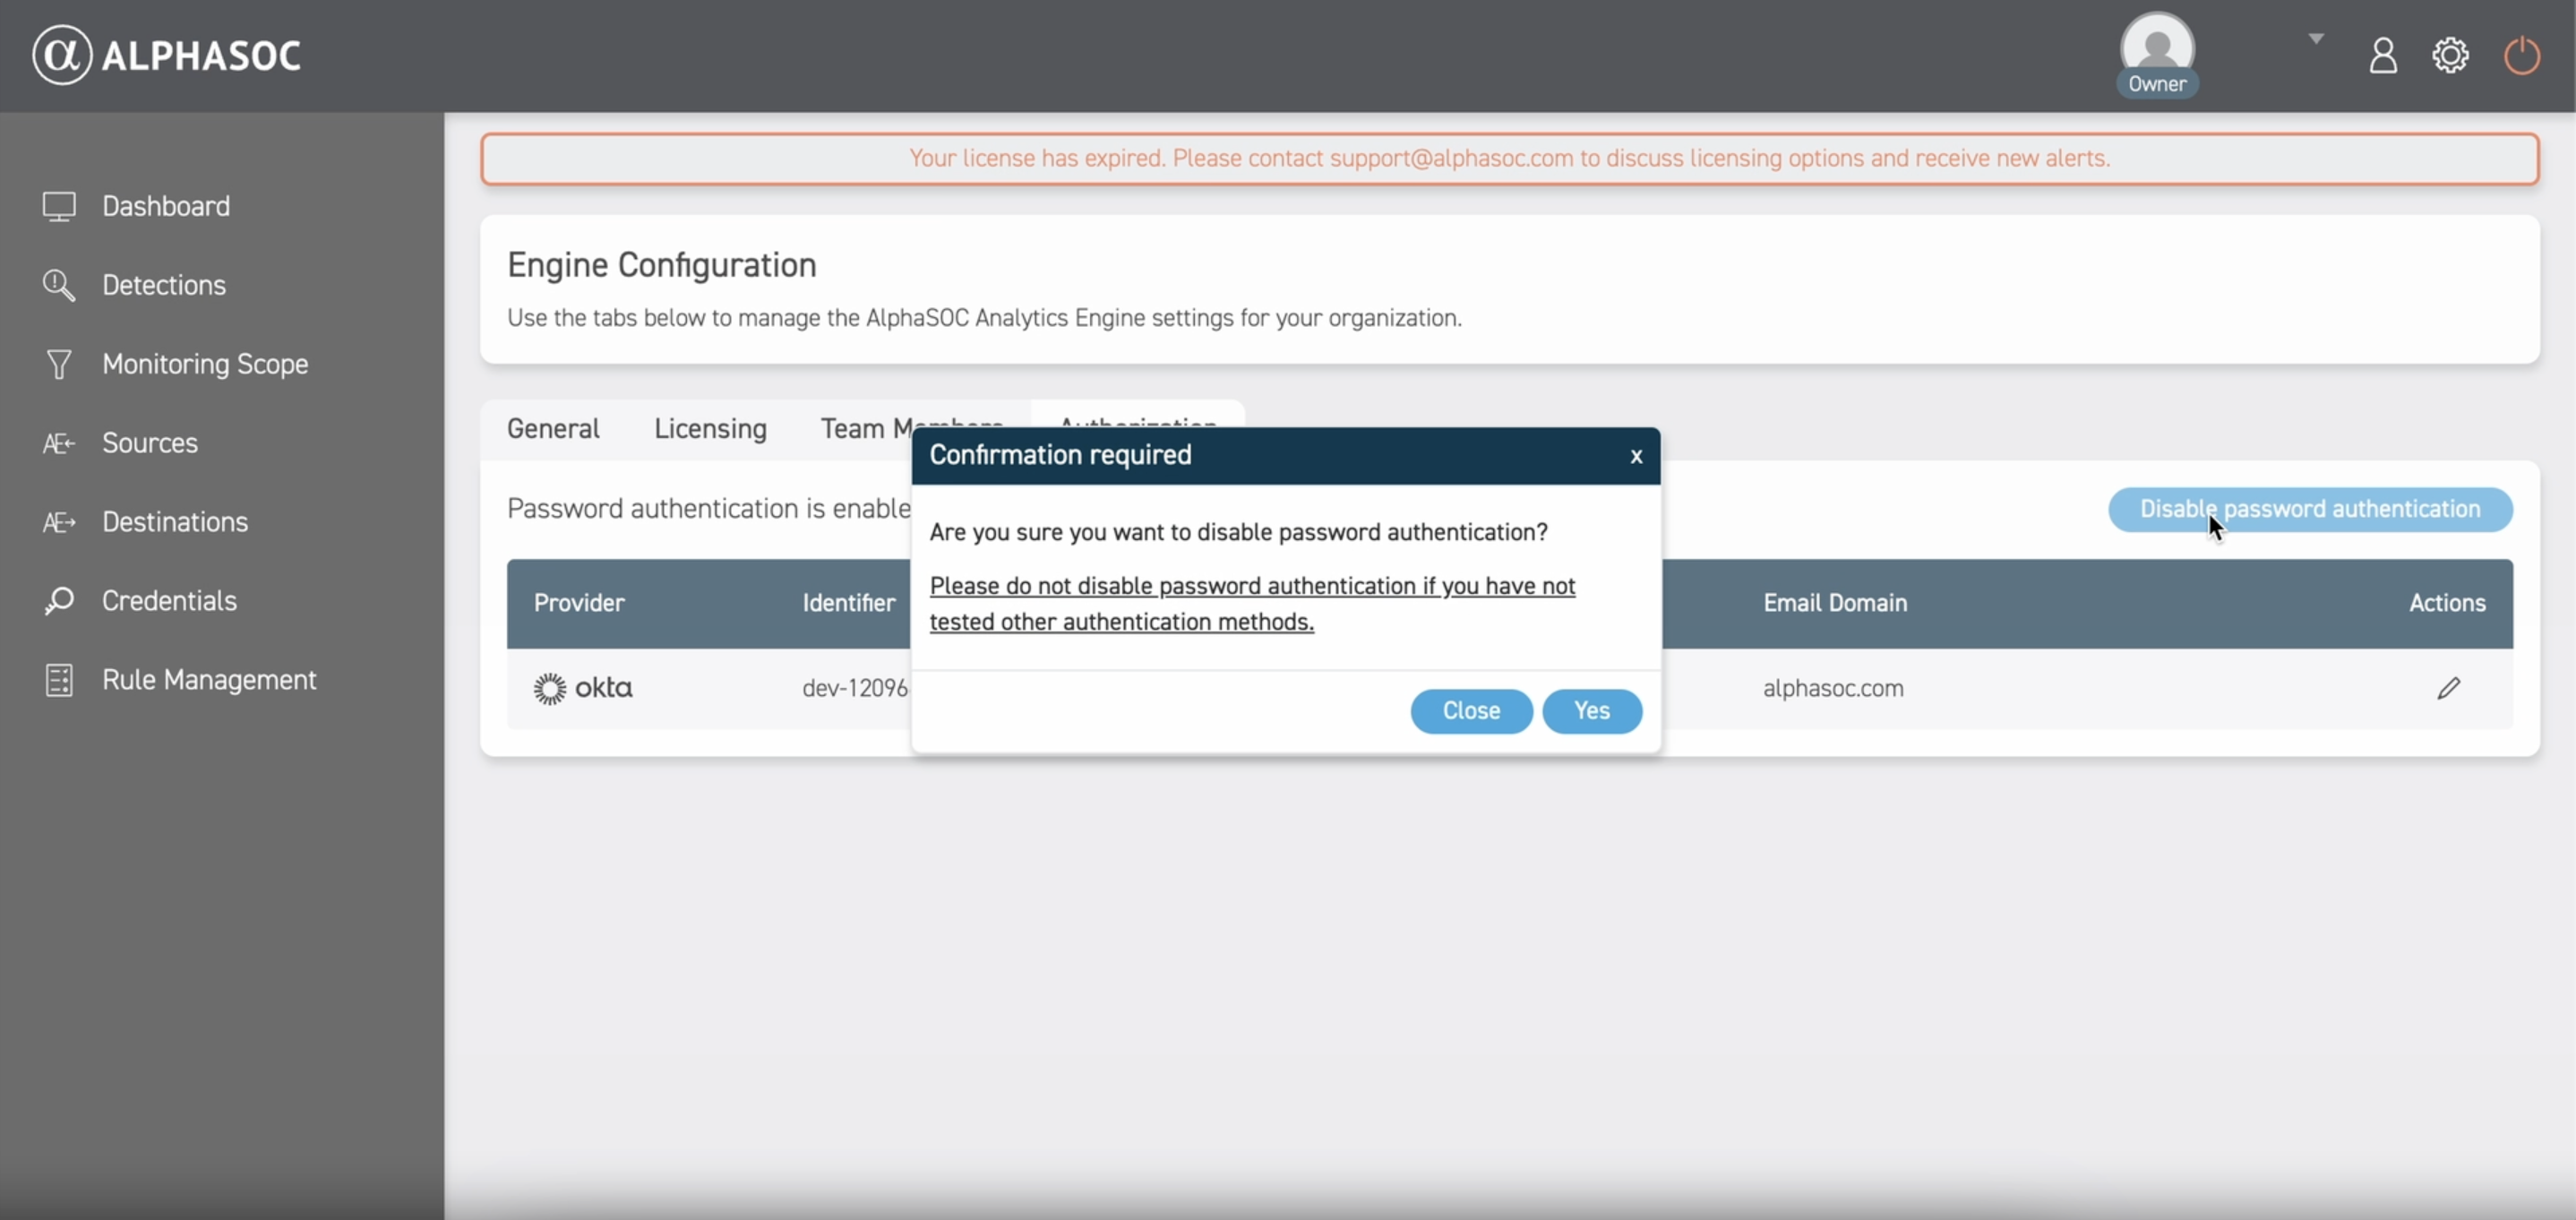The width and height of the screenshot is (2576, 1220).
Task: Click the power logout icon
Action: tap(2521, 56)
